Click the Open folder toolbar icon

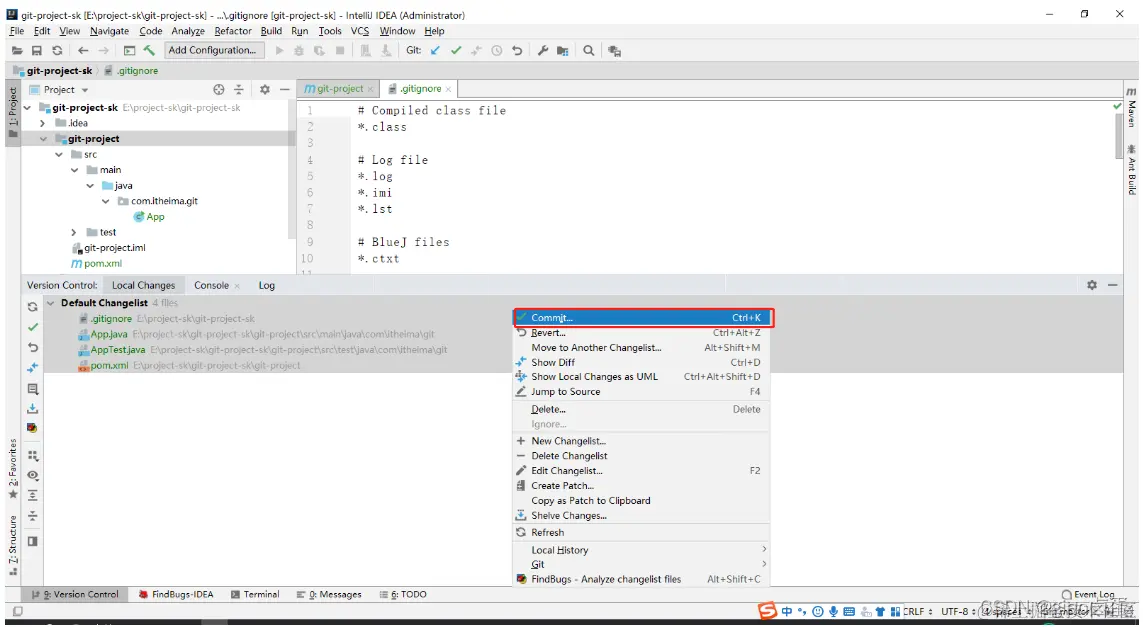pyautogui.click(x=17, y=51)
